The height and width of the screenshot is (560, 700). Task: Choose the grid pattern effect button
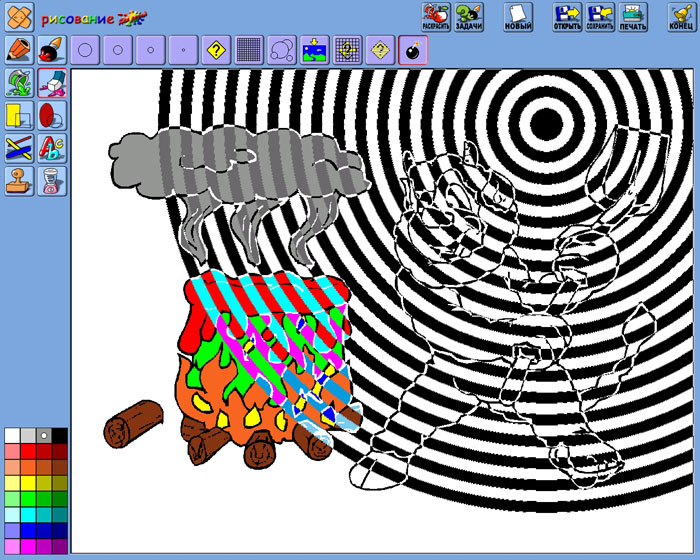pos(249,49)
